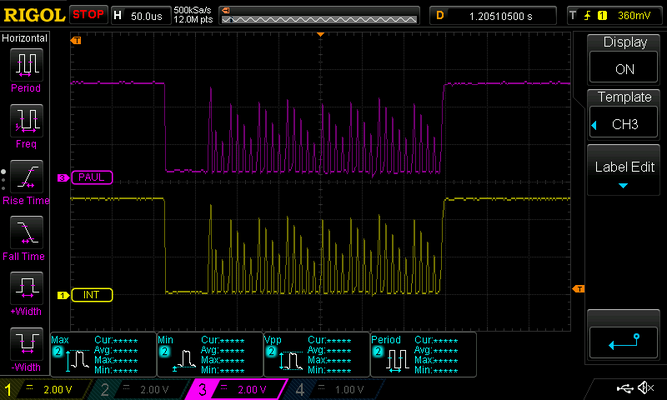
Task: Choose the Fall Time measurement
Action: click(x=27, y=234)
